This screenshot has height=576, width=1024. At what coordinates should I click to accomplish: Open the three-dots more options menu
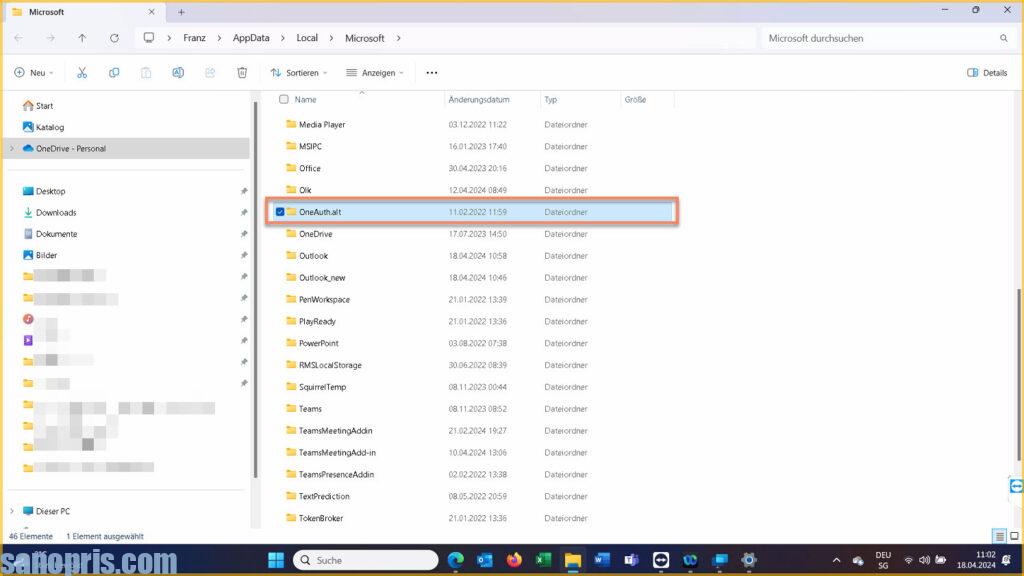pos(432,73)
